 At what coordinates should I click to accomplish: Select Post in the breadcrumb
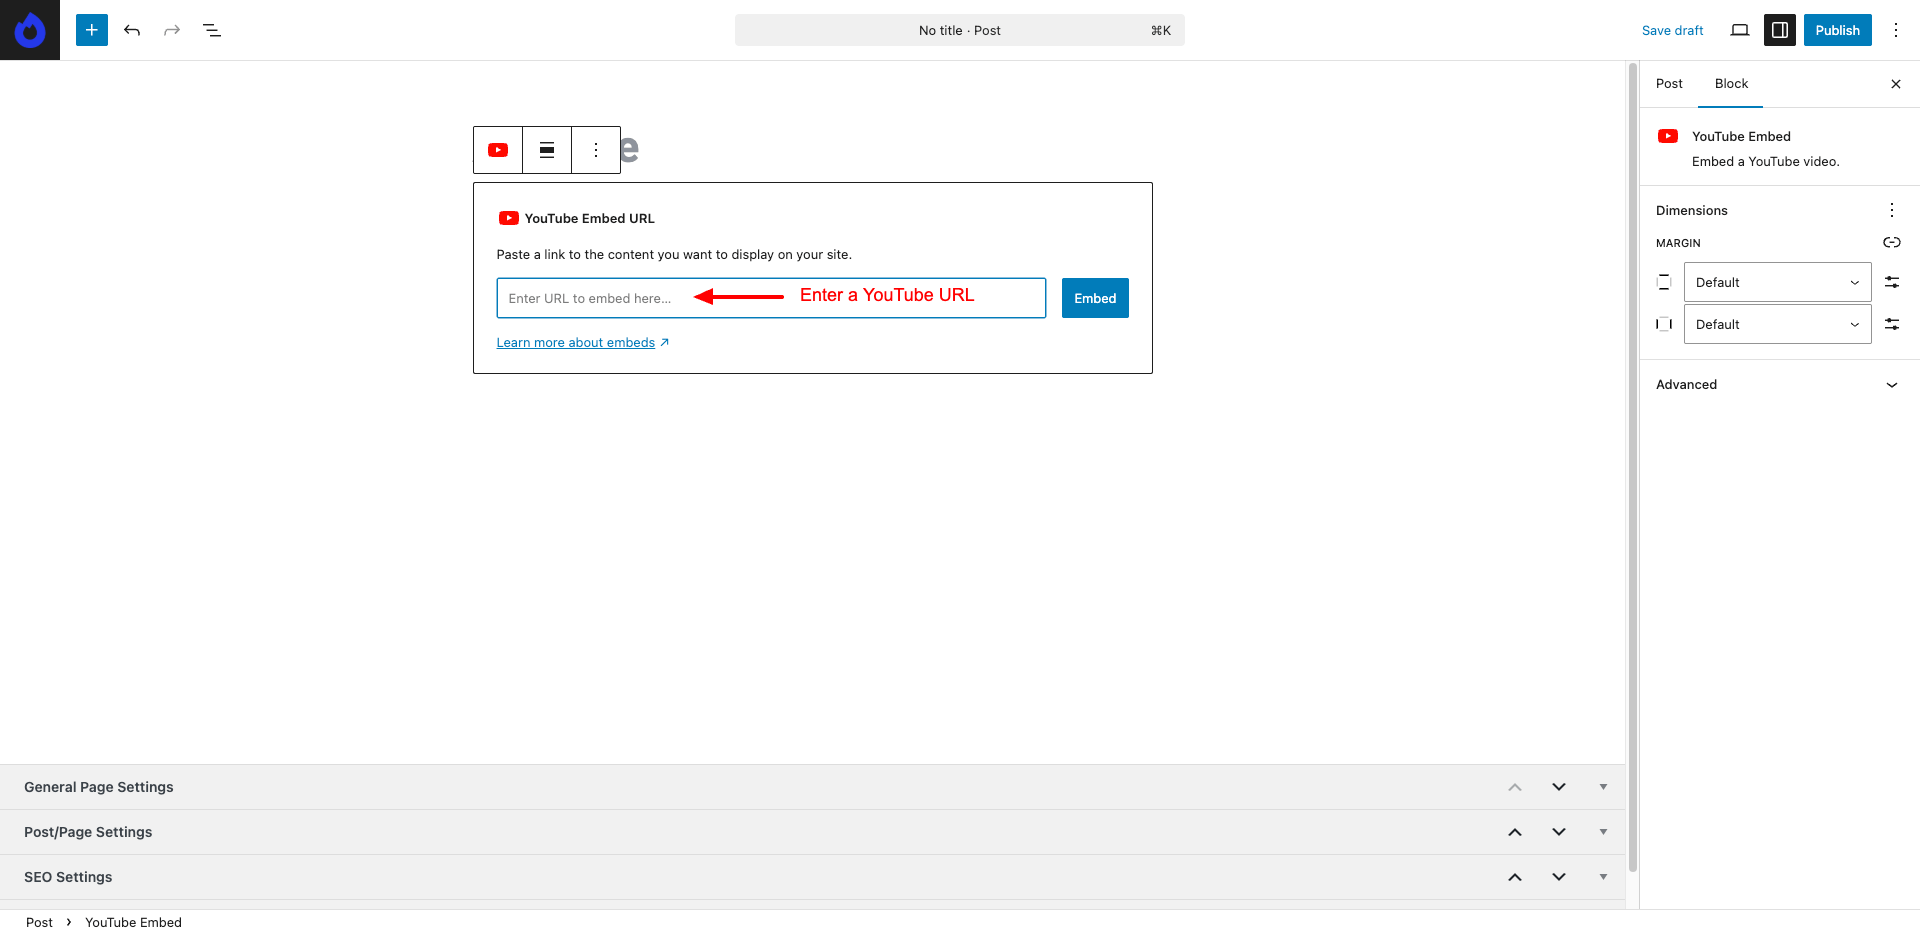click(x=39, y=922)
